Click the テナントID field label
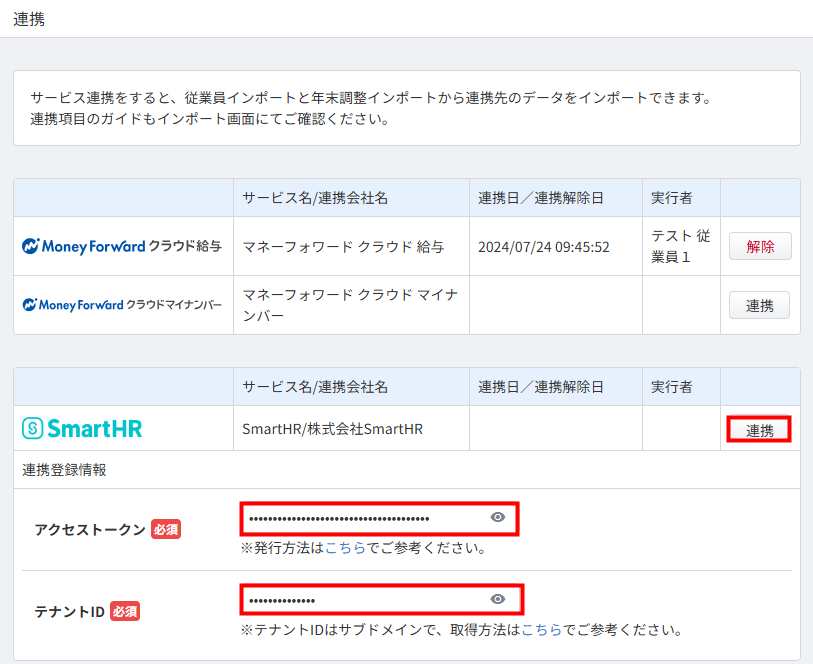The height and width of the screenshot is (664, 813). tap(69, 612)
